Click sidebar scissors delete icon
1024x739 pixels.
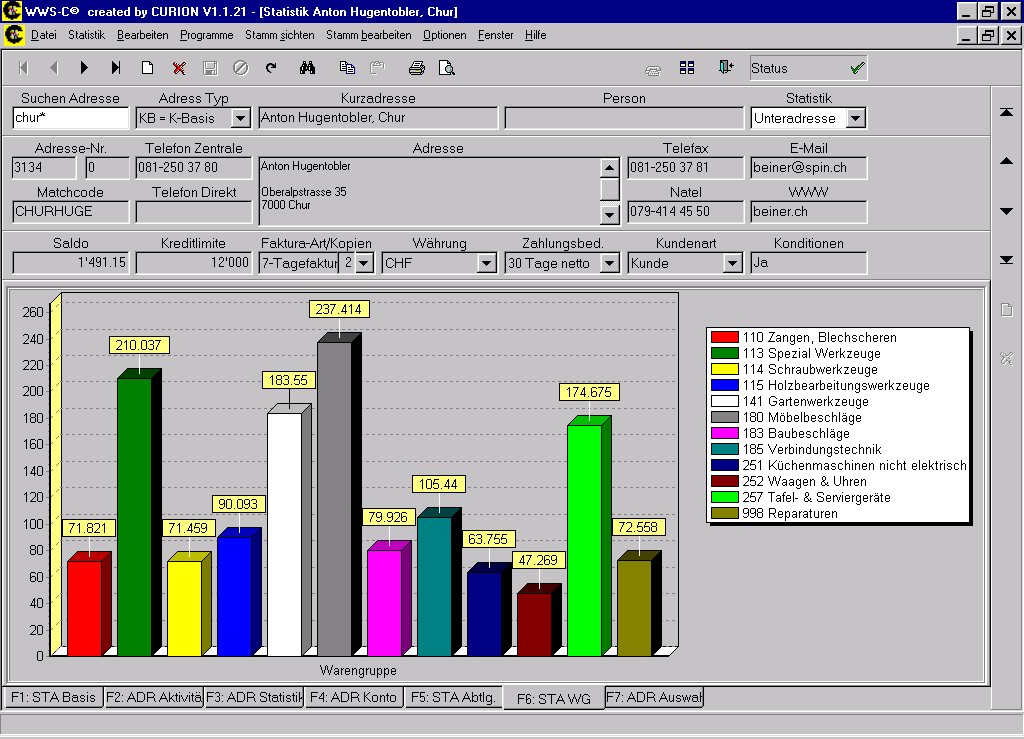(x=1006, y=358)
